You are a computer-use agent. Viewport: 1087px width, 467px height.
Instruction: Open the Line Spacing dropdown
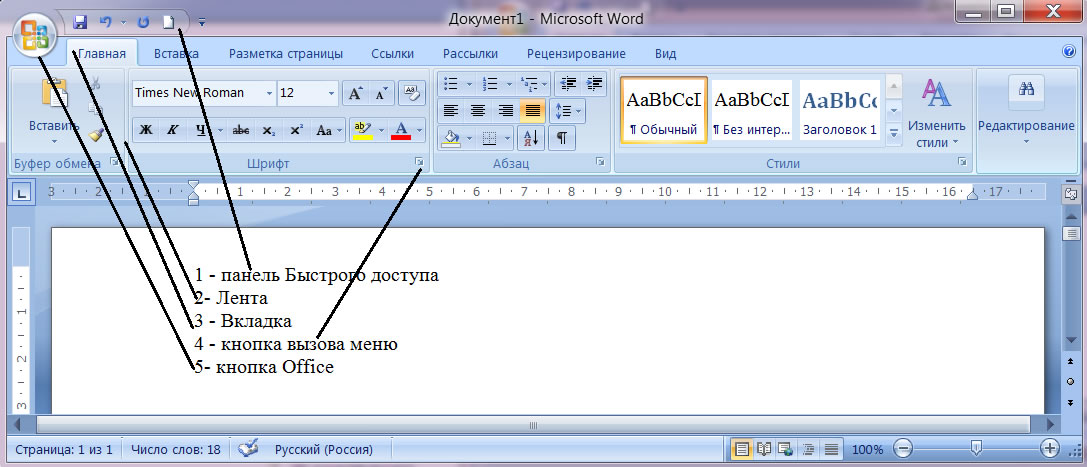(x=569, y=110)
